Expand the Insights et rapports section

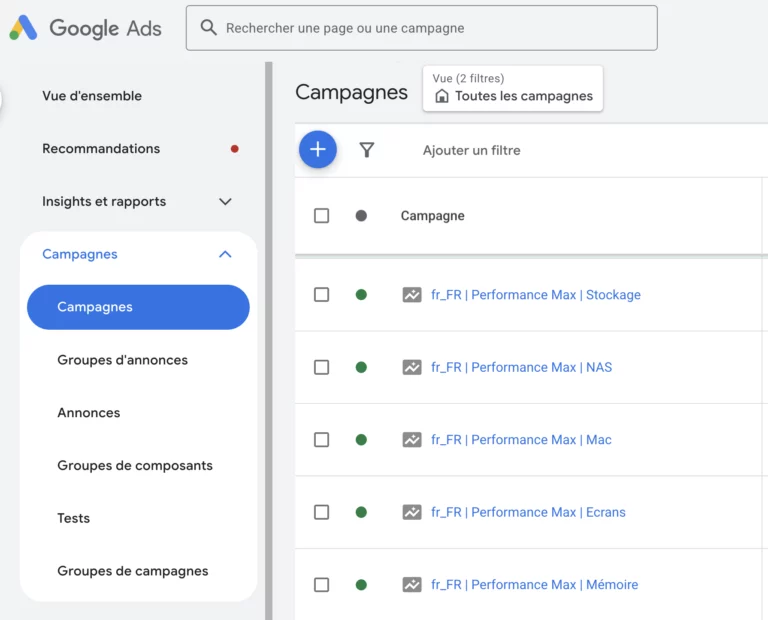coord(225,202)
